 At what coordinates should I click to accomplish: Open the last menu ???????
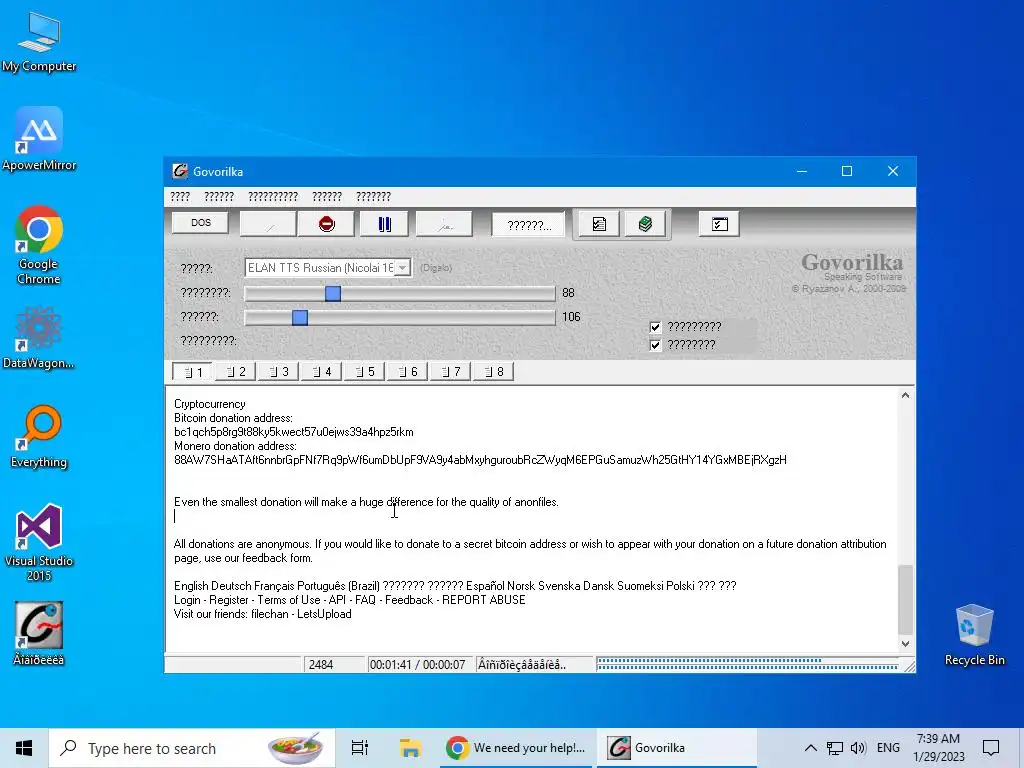(373, 197)
